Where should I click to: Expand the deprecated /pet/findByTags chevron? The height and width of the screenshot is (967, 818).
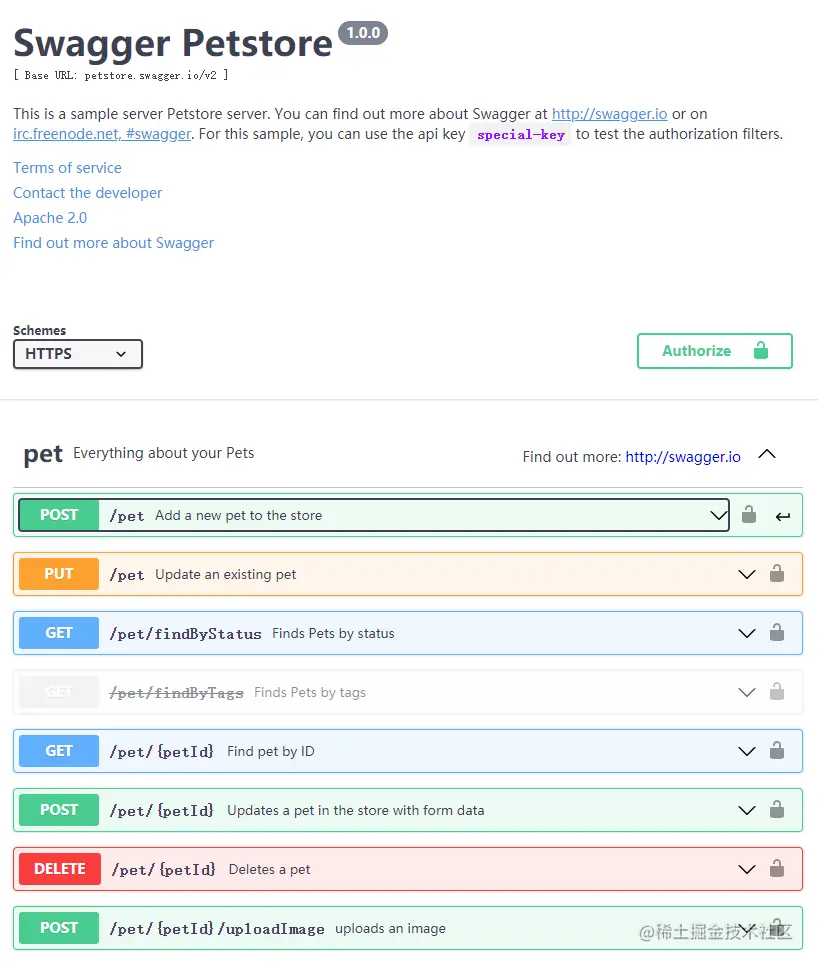point(746,693)
